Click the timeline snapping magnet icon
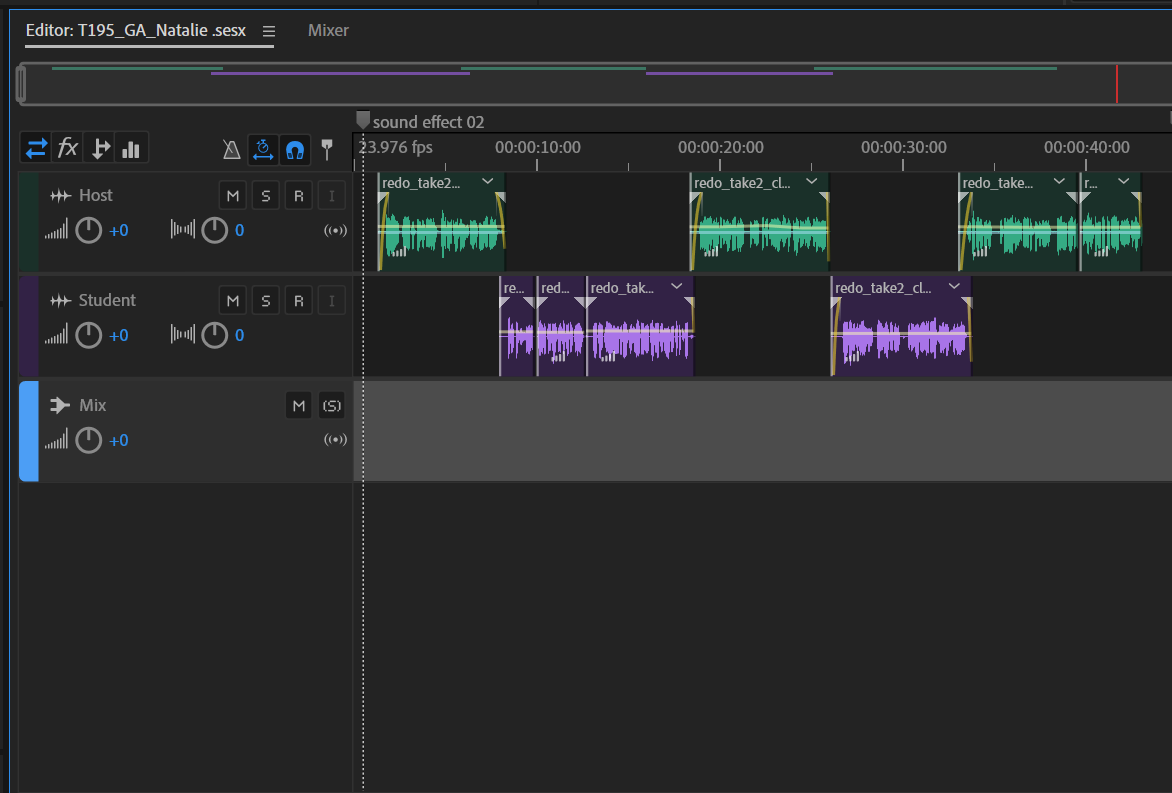Image resolution: width=1172 pixels, height=793 pixels. pyautogui.click(x=294, y=150)
